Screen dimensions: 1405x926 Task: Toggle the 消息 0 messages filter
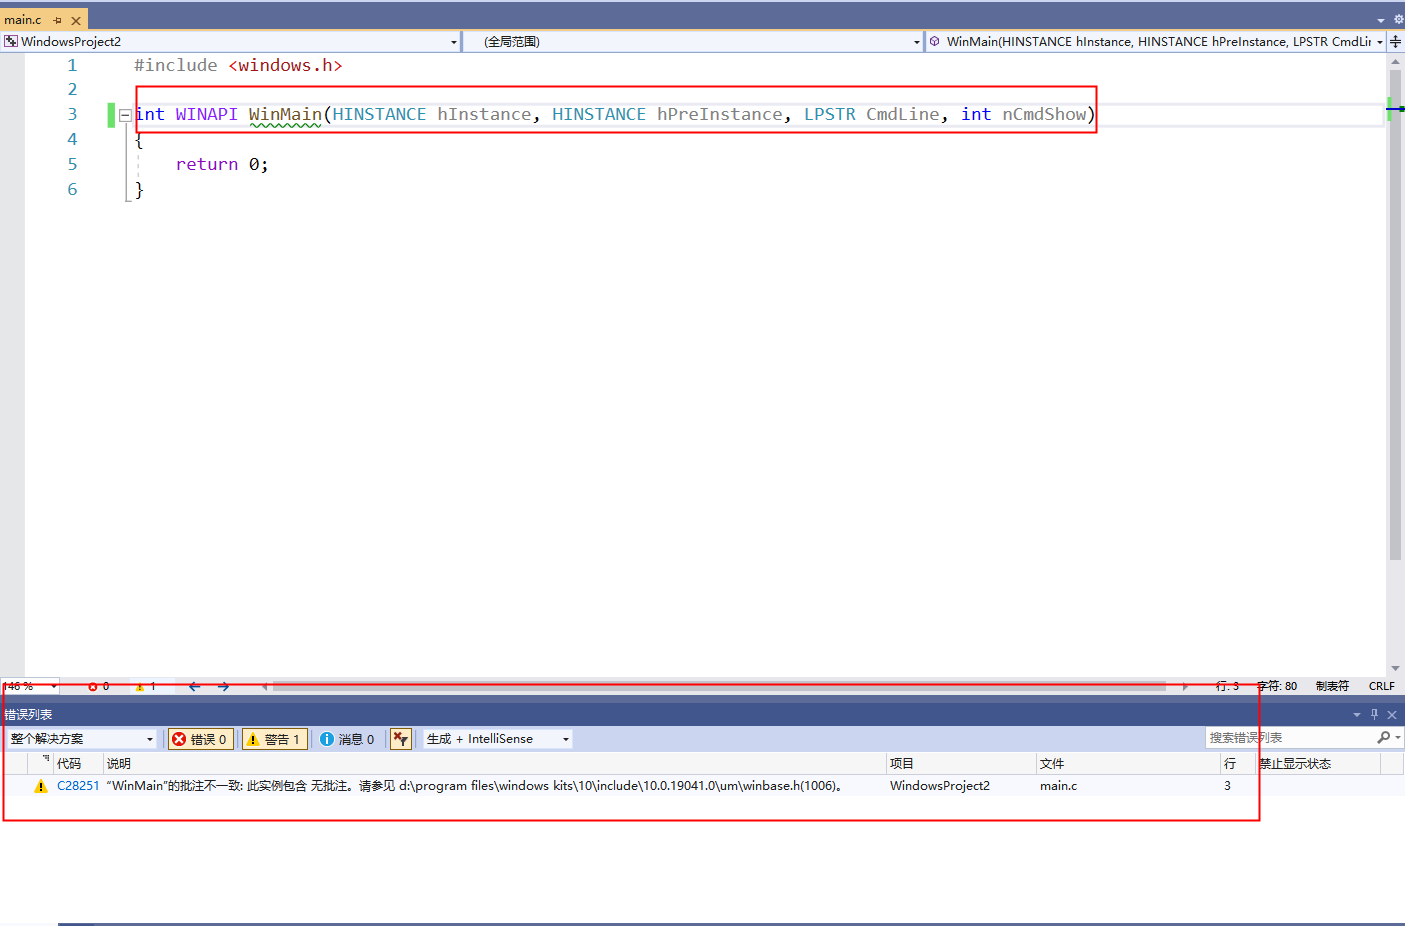347,739
